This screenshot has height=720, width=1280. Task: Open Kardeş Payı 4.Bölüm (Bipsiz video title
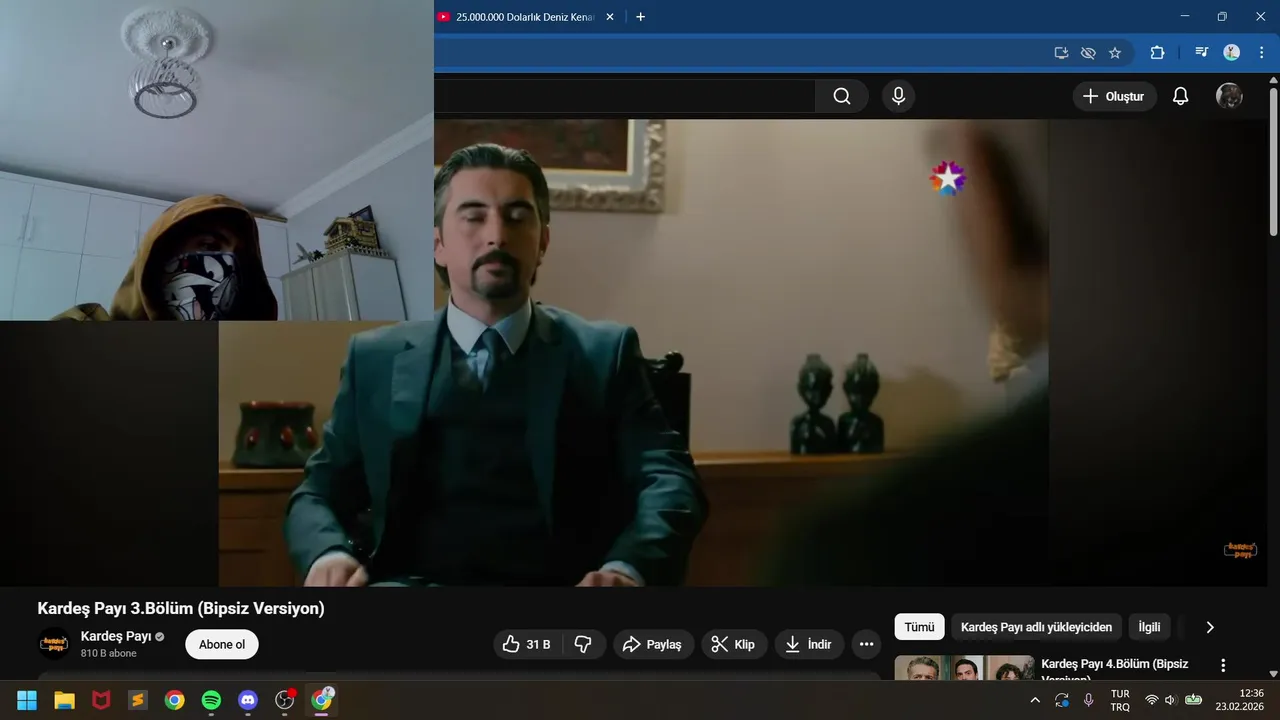point(1115,668)
